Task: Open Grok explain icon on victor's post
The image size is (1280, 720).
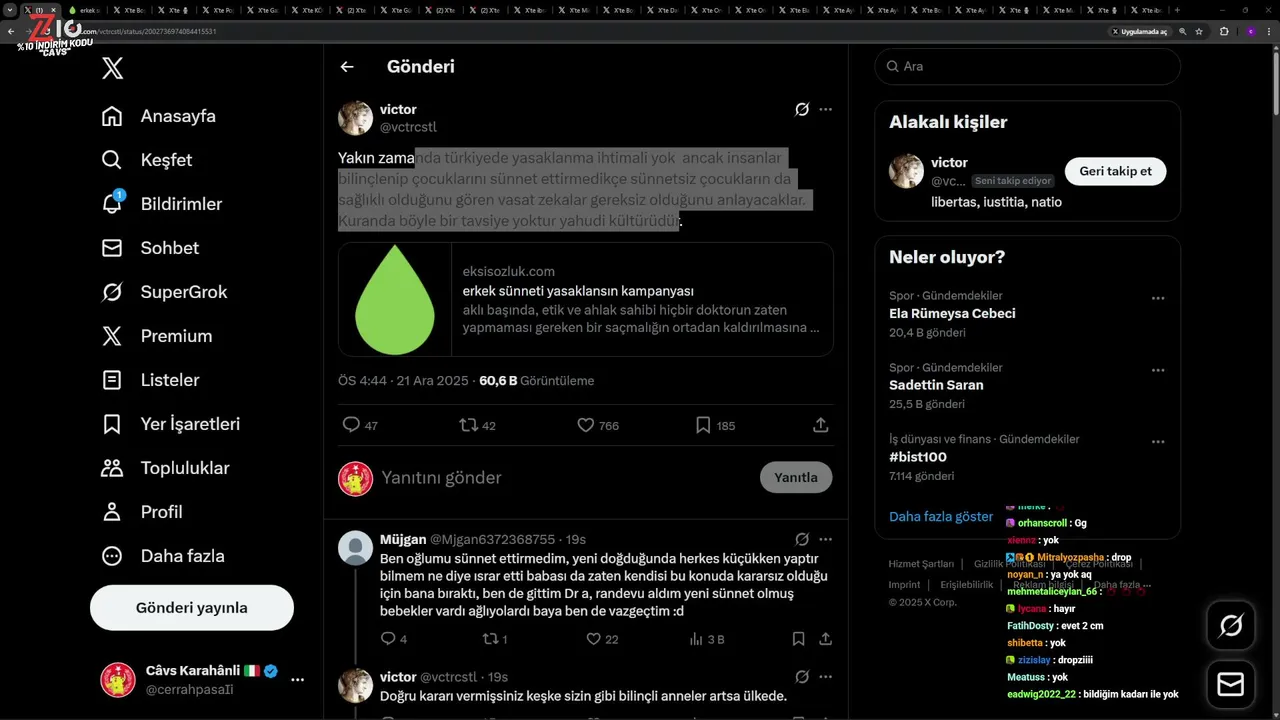Action: pyautogui.click(x=801, y=110)
